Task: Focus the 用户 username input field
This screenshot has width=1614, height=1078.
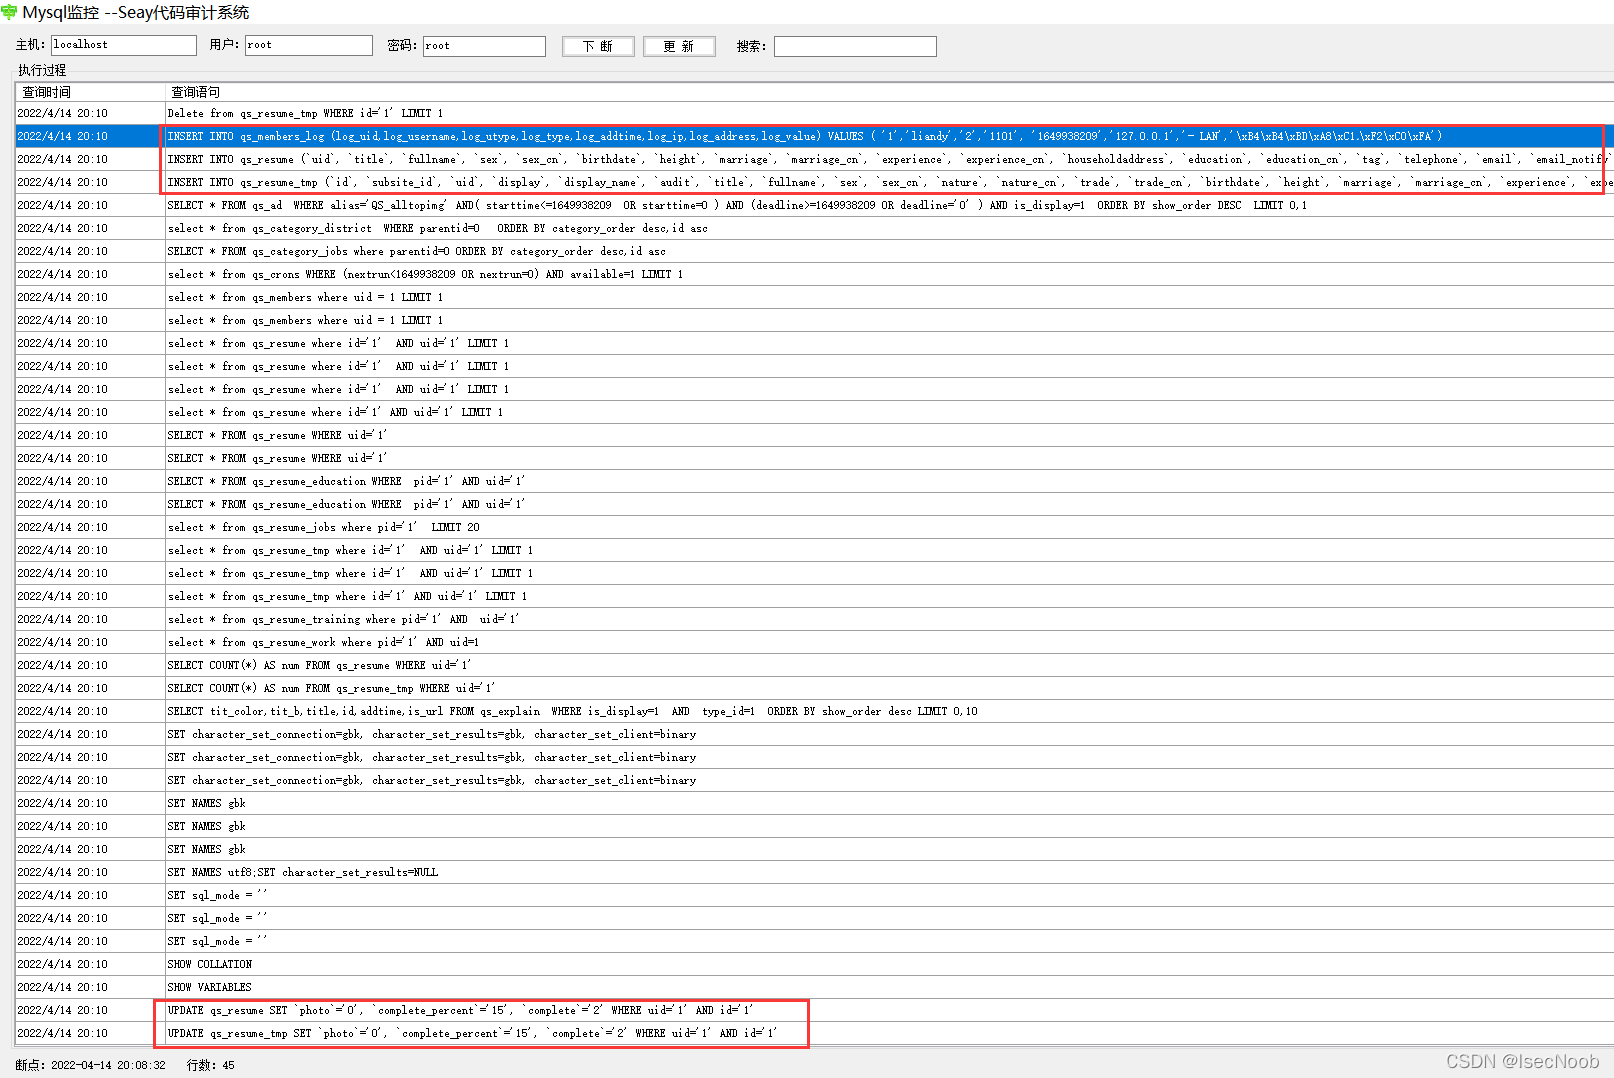Action: tap(308, 45)
